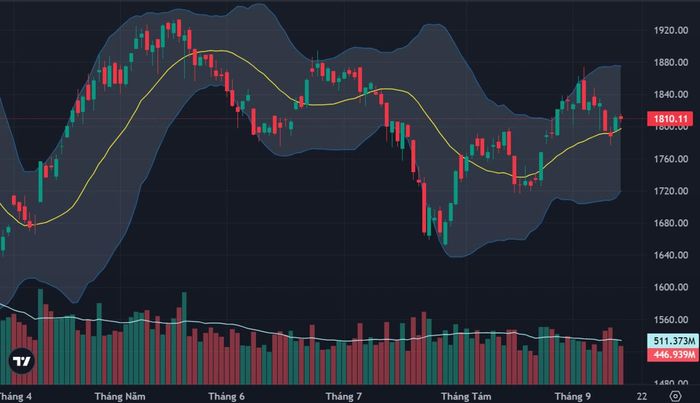The height and width of the screenshot is (403, 700).
Task: Click the TradingView logo icon
Action: click(x=21, y=361)
